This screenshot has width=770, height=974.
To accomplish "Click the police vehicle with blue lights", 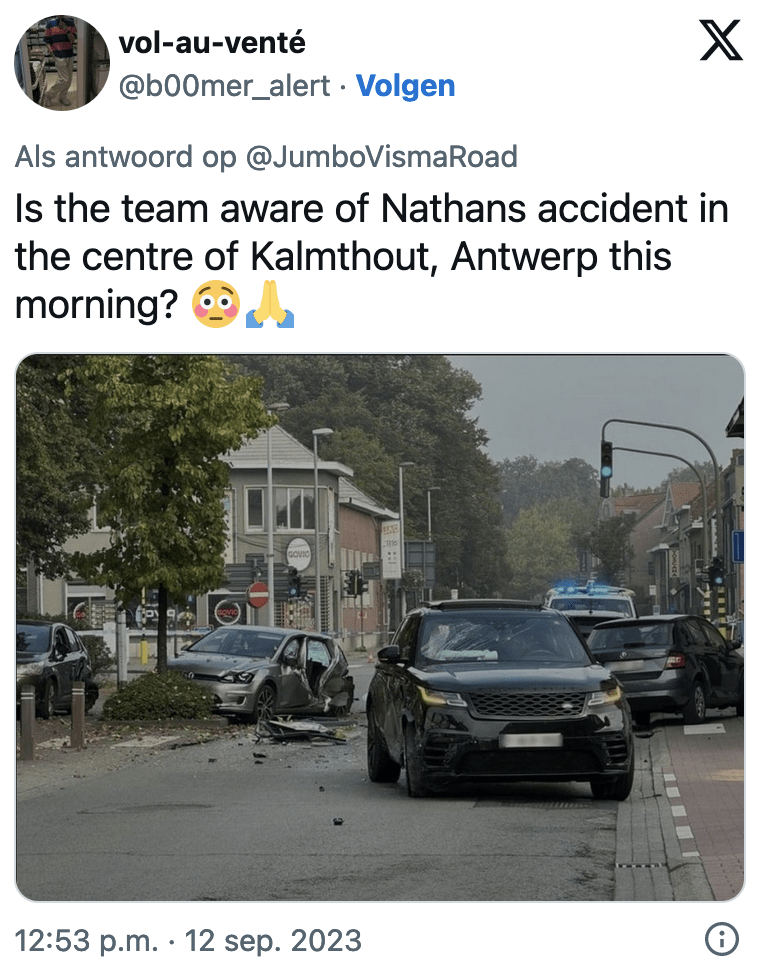I will click(x=590, y=601).
